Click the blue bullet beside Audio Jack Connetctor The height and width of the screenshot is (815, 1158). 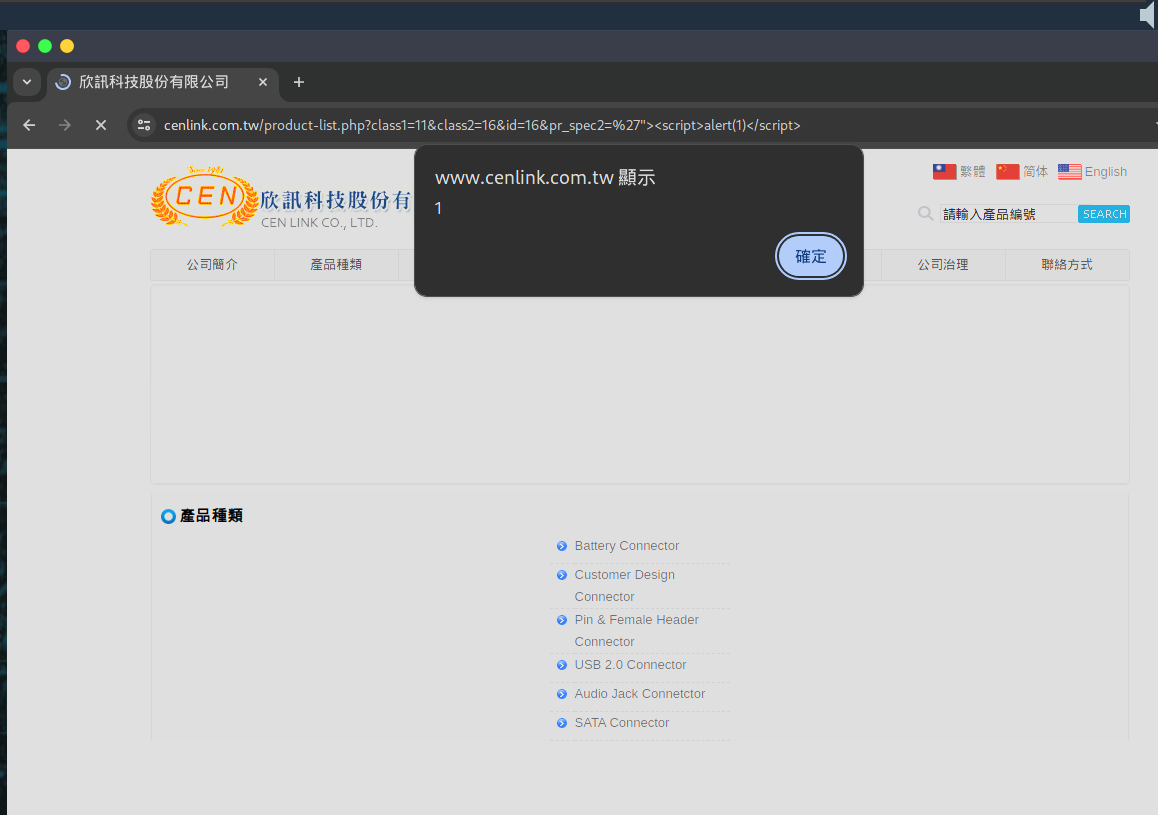click(562, 695)
